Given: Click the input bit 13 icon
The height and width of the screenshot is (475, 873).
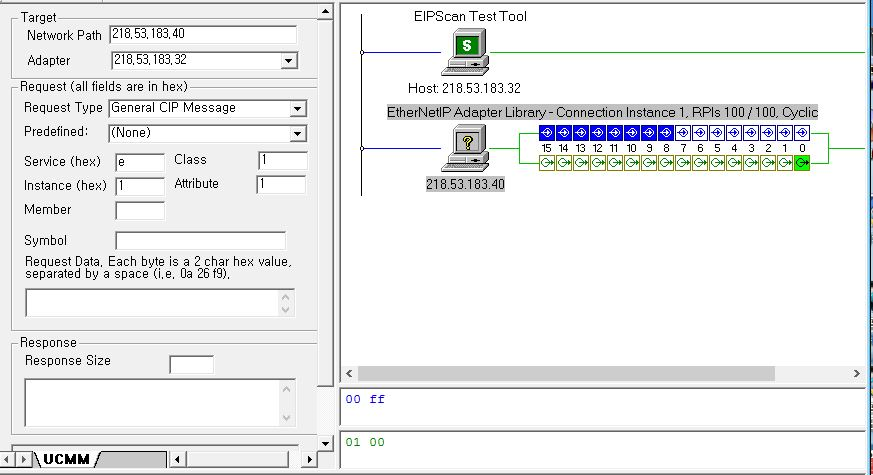Looking at the screenshot, I should pos(581,133).
